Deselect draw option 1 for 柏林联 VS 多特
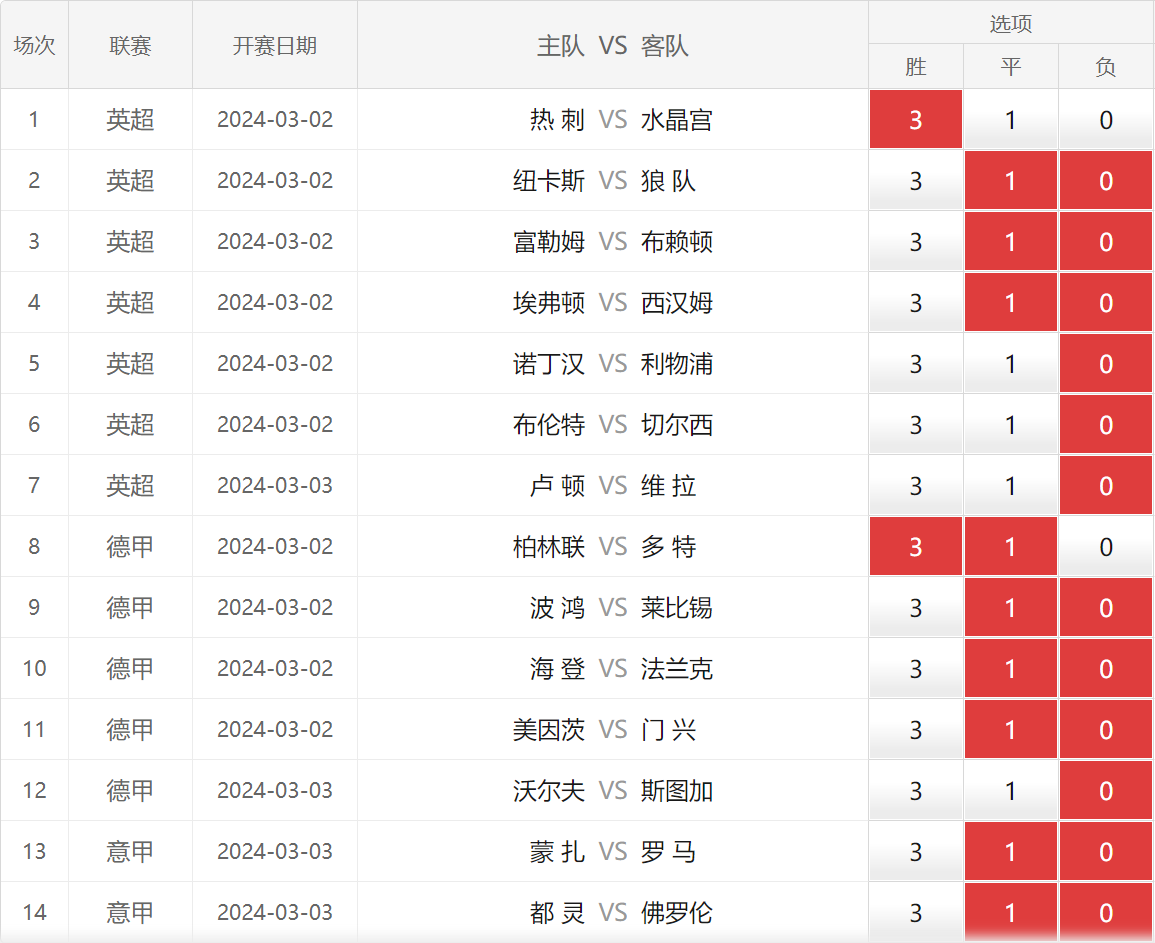This screenshot has width=1155, height=943. coord(1011,547)
